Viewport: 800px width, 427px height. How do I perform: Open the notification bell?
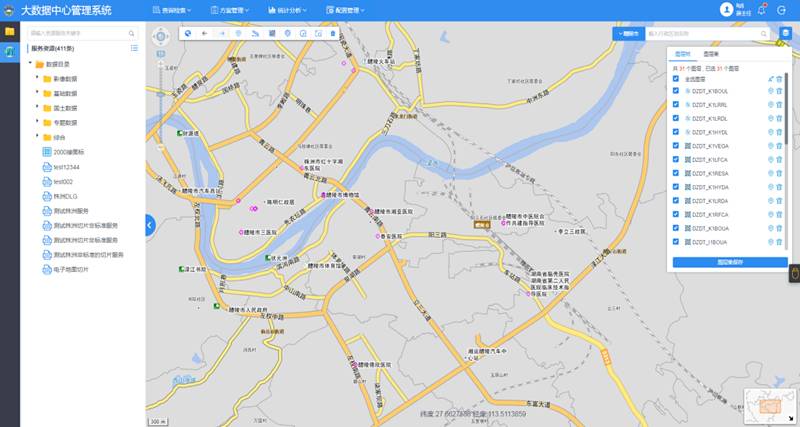point(762,10)
